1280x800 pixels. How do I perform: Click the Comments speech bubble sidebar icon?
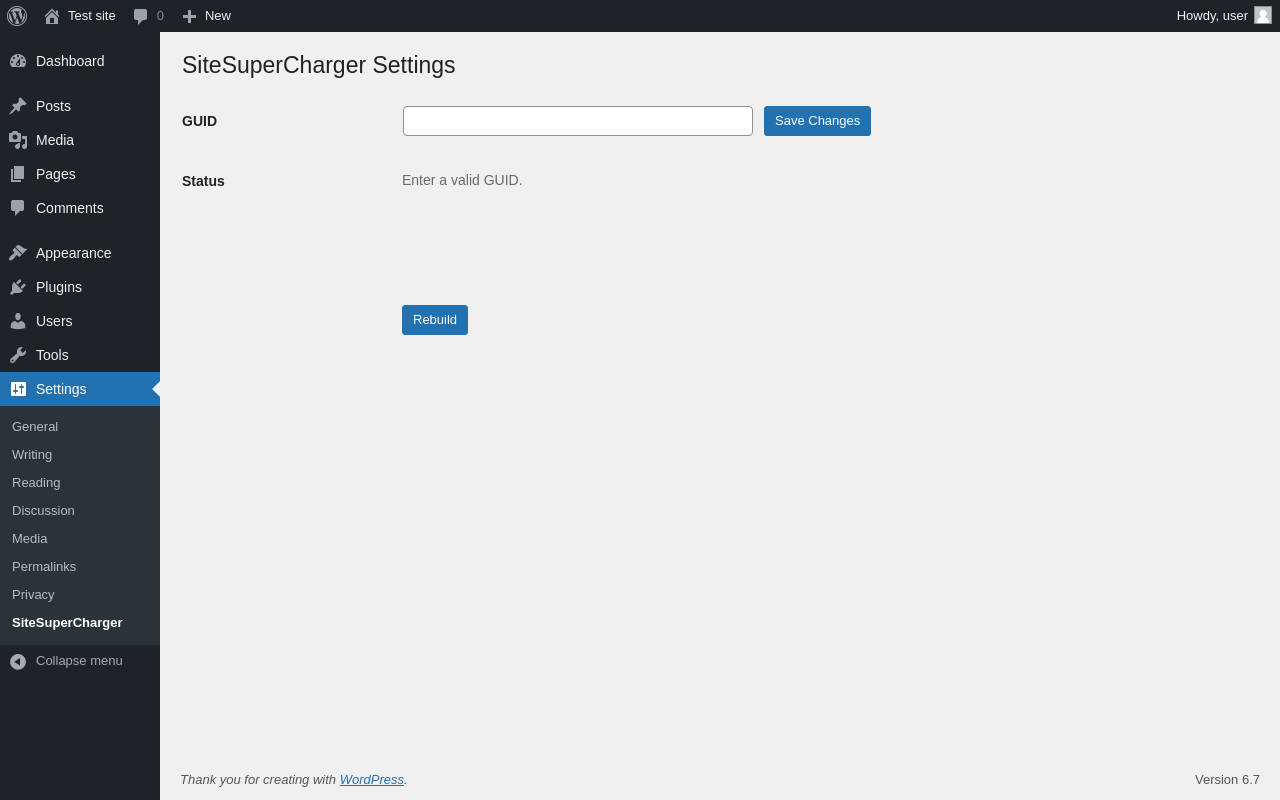pos(18,208)
